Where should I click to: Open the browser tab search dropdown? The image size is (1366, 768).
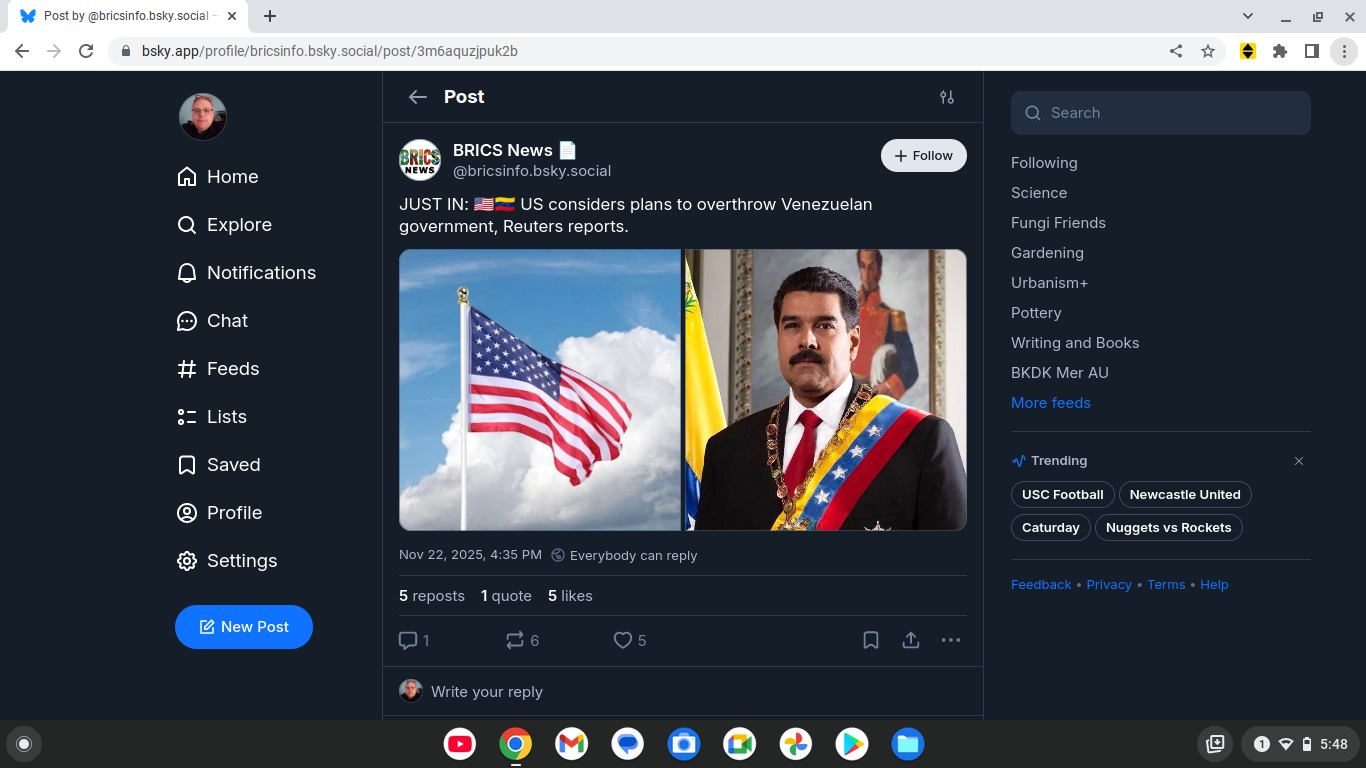tap(1248, 16)
